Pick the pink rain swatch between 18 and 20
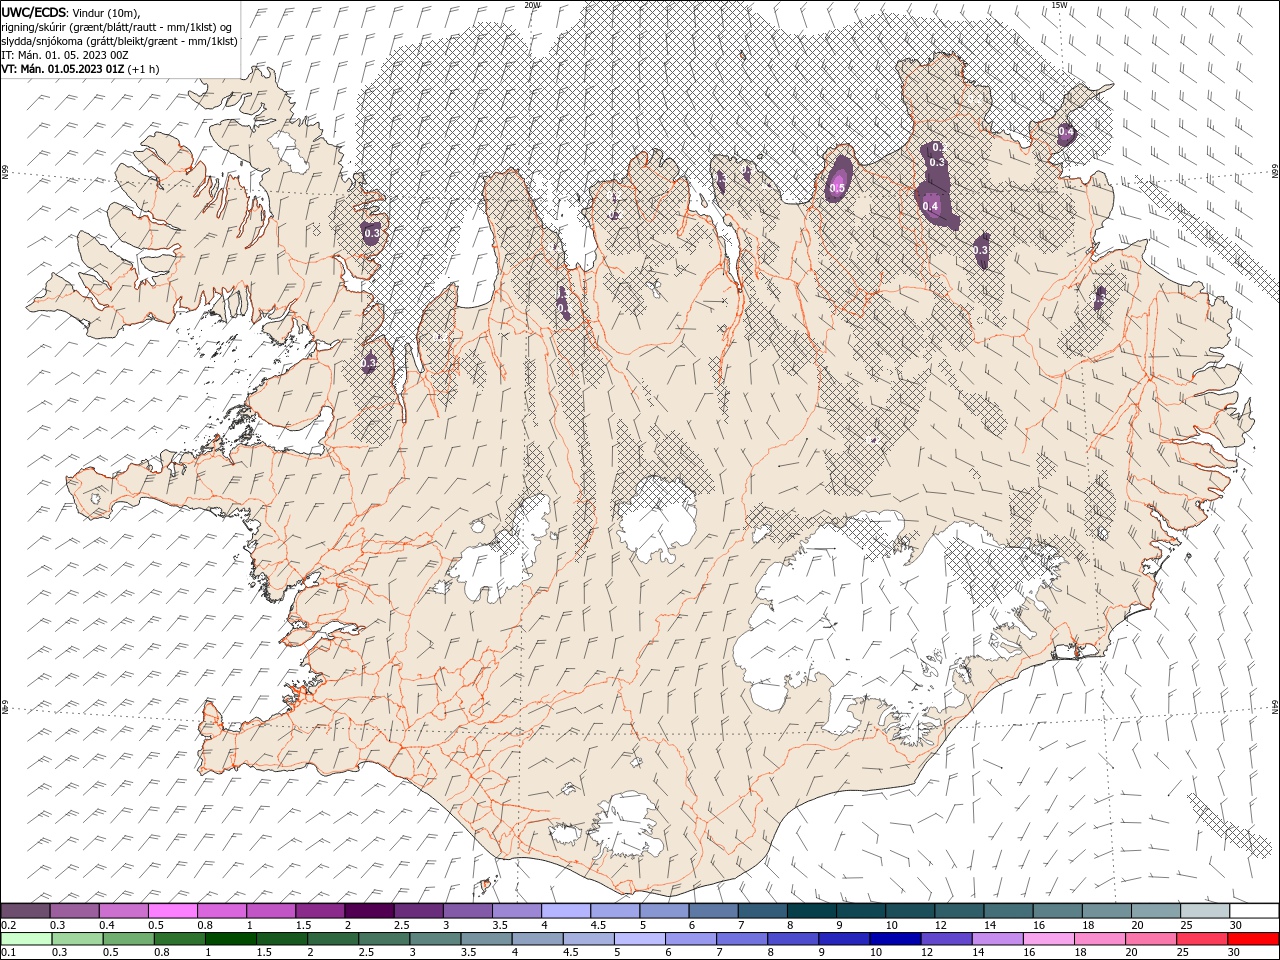 (1099, 939)
